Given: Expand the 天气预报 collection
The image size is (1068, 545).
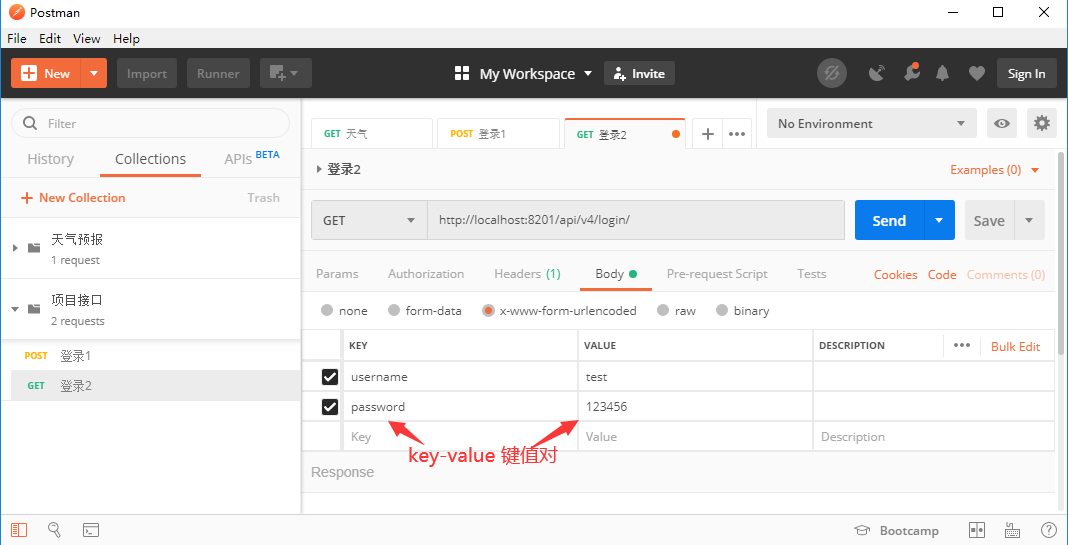Looking at the screenshot, I should click(x=15, y=248).
